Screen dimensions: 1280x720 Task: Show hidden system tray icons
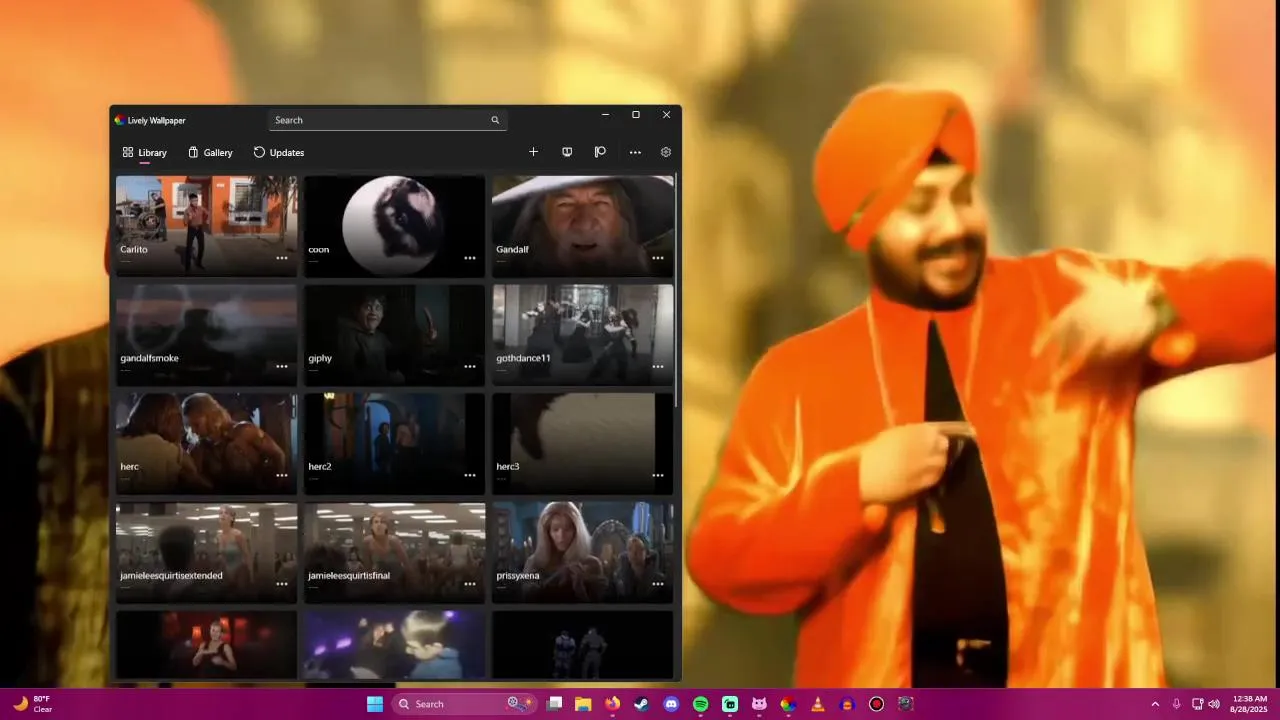1155,704
